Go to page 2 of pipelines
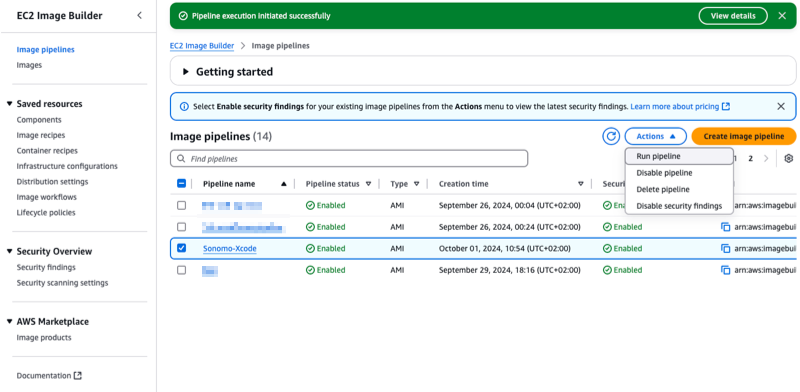The width and height of the screenshot is (800, 392). 751,159
